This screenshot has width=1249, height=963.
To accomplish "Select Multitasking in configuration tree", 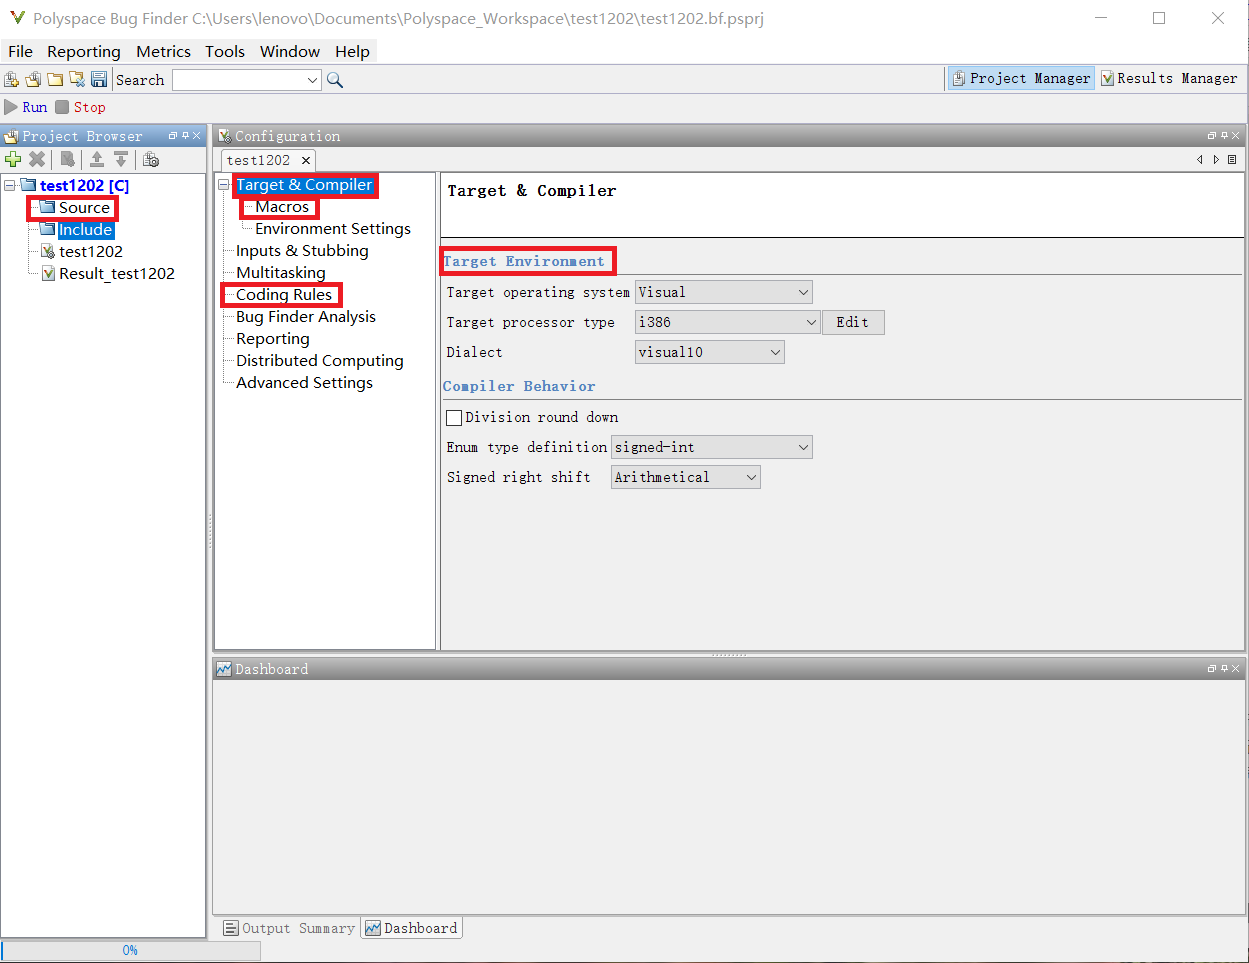I will (281, 273).
